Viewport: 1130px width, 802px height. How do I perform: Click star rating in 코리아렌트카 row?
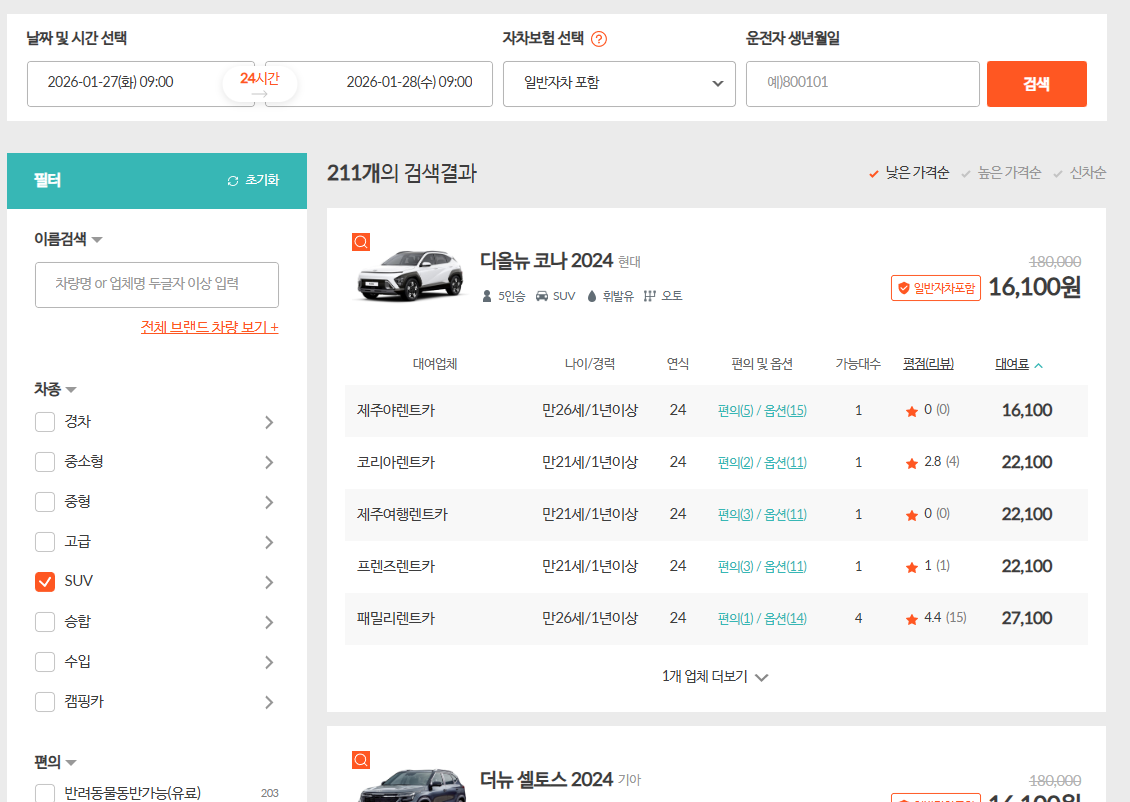(x=912, y=463)
